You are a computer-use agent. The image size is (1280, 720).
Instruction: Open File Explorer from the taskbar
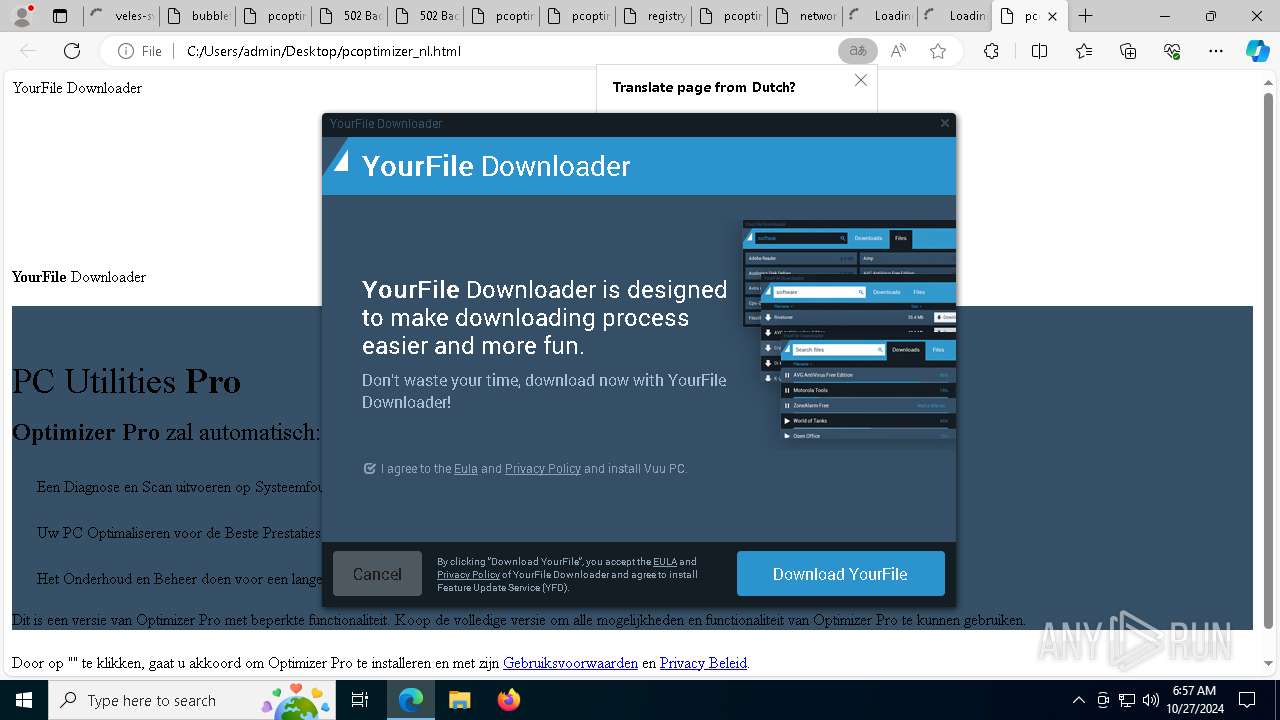coord(459,700)
